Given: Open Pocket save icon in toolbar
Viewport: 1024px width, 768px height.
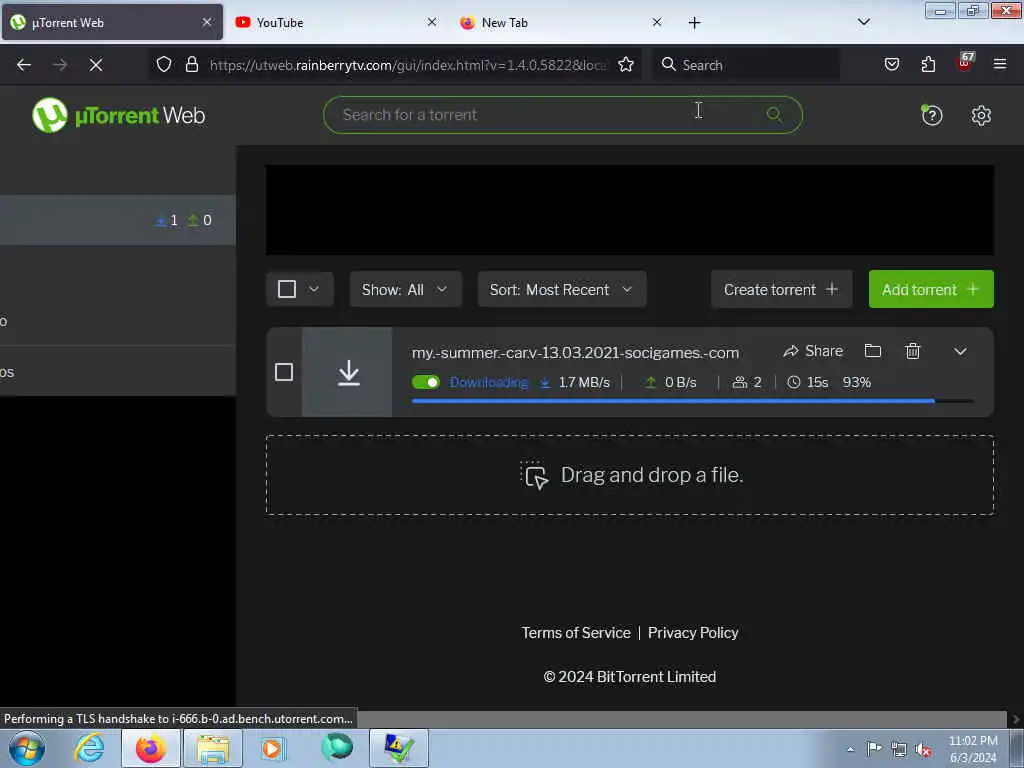Looking at the screenshot, I should (x=891, y=64).
